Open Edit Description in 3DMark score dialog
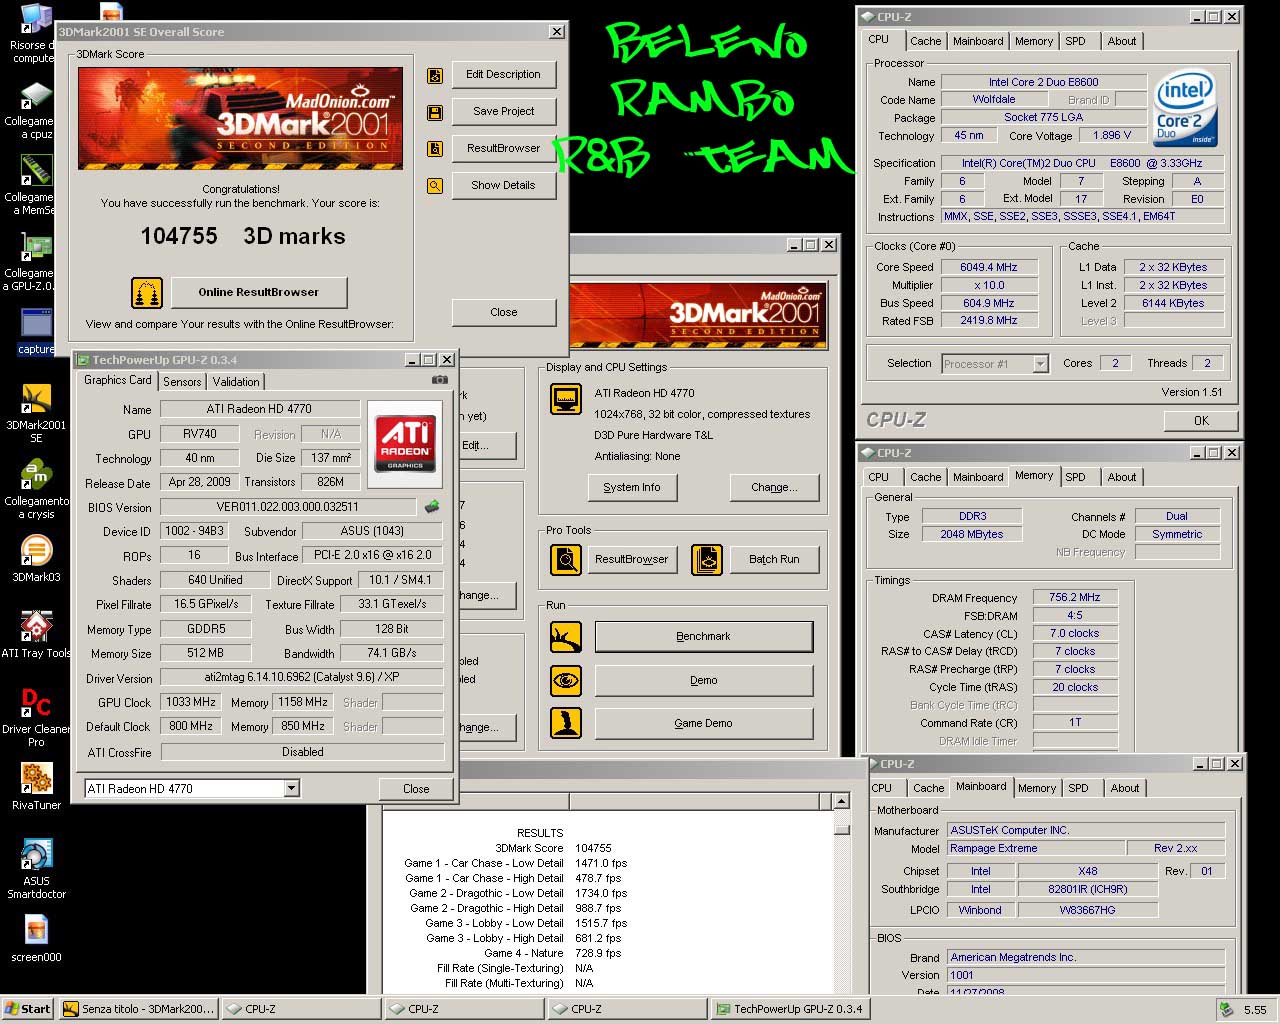The image size is (1280, 1024). (503, 74)
